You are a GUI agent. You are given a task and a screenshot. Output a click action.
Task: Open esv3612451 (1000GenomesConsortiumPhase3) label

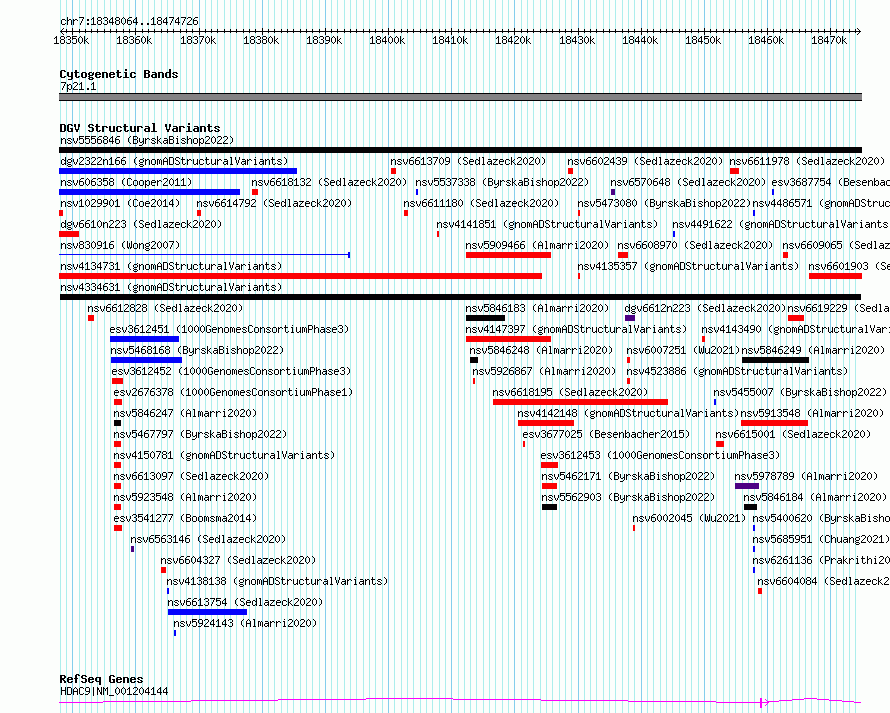(229, 329)
